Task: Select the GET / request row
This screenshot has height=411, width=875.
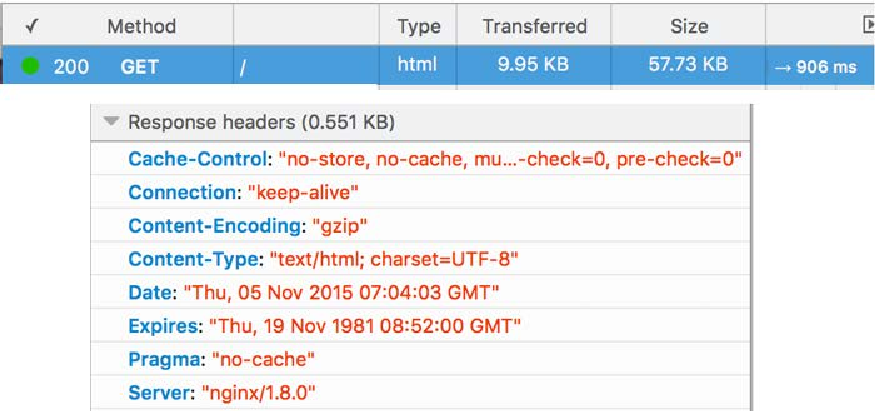Action: point(437,65)
